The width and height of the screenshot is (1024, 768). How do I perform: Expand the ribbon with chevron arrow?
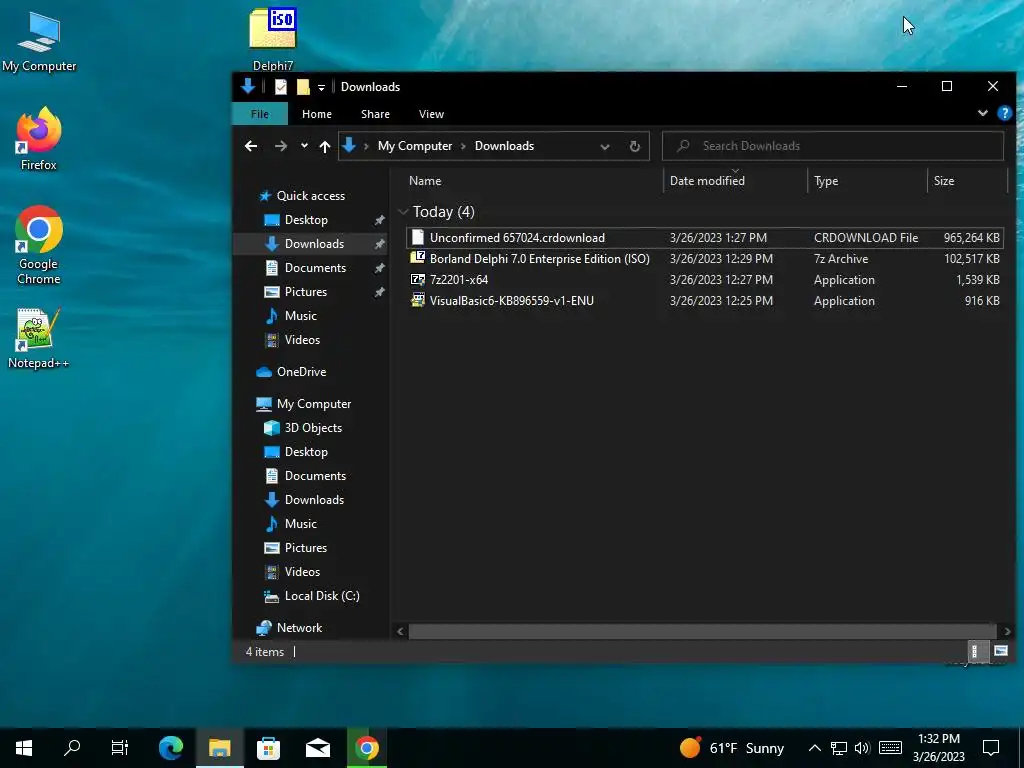(x=982, y=113)
